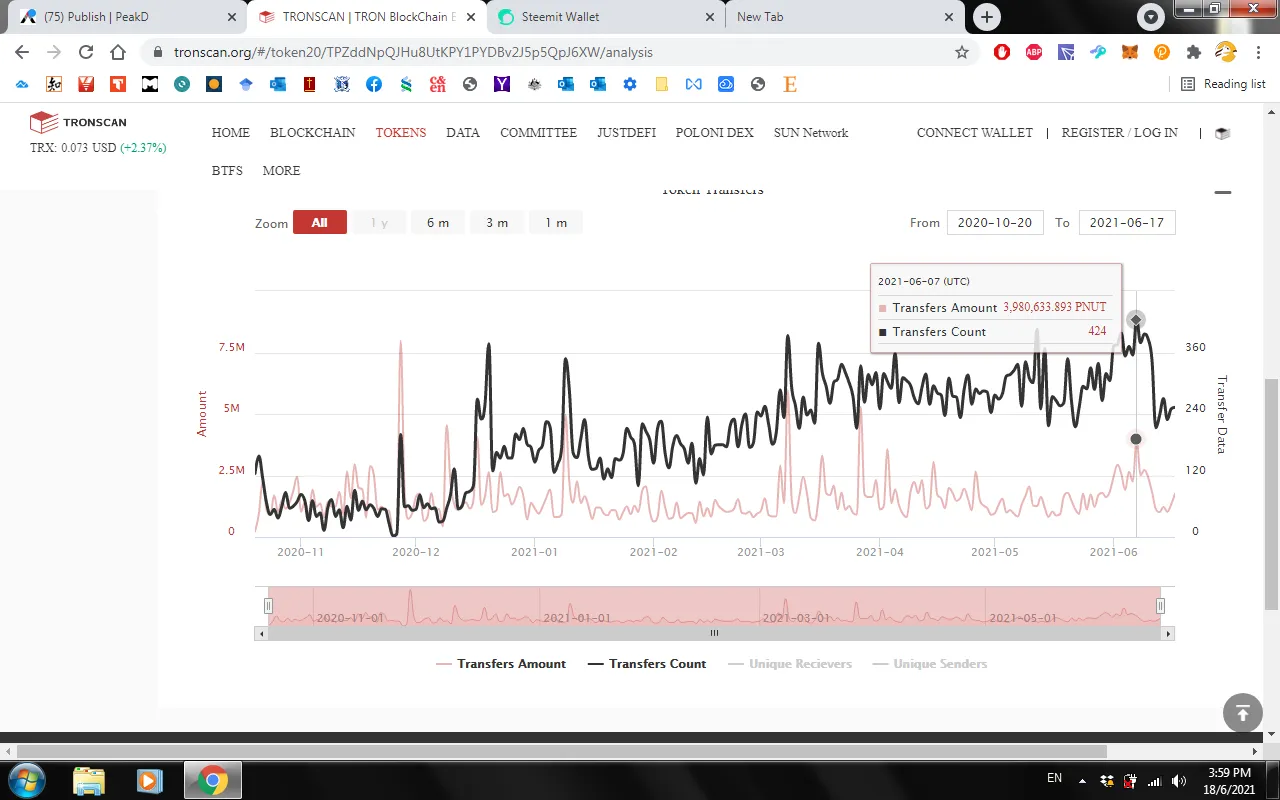Image resolution: width=1280 pixels, height=800 pixels.
Task: Open the blue gear bookmark
Action: [x=630, y=85]
